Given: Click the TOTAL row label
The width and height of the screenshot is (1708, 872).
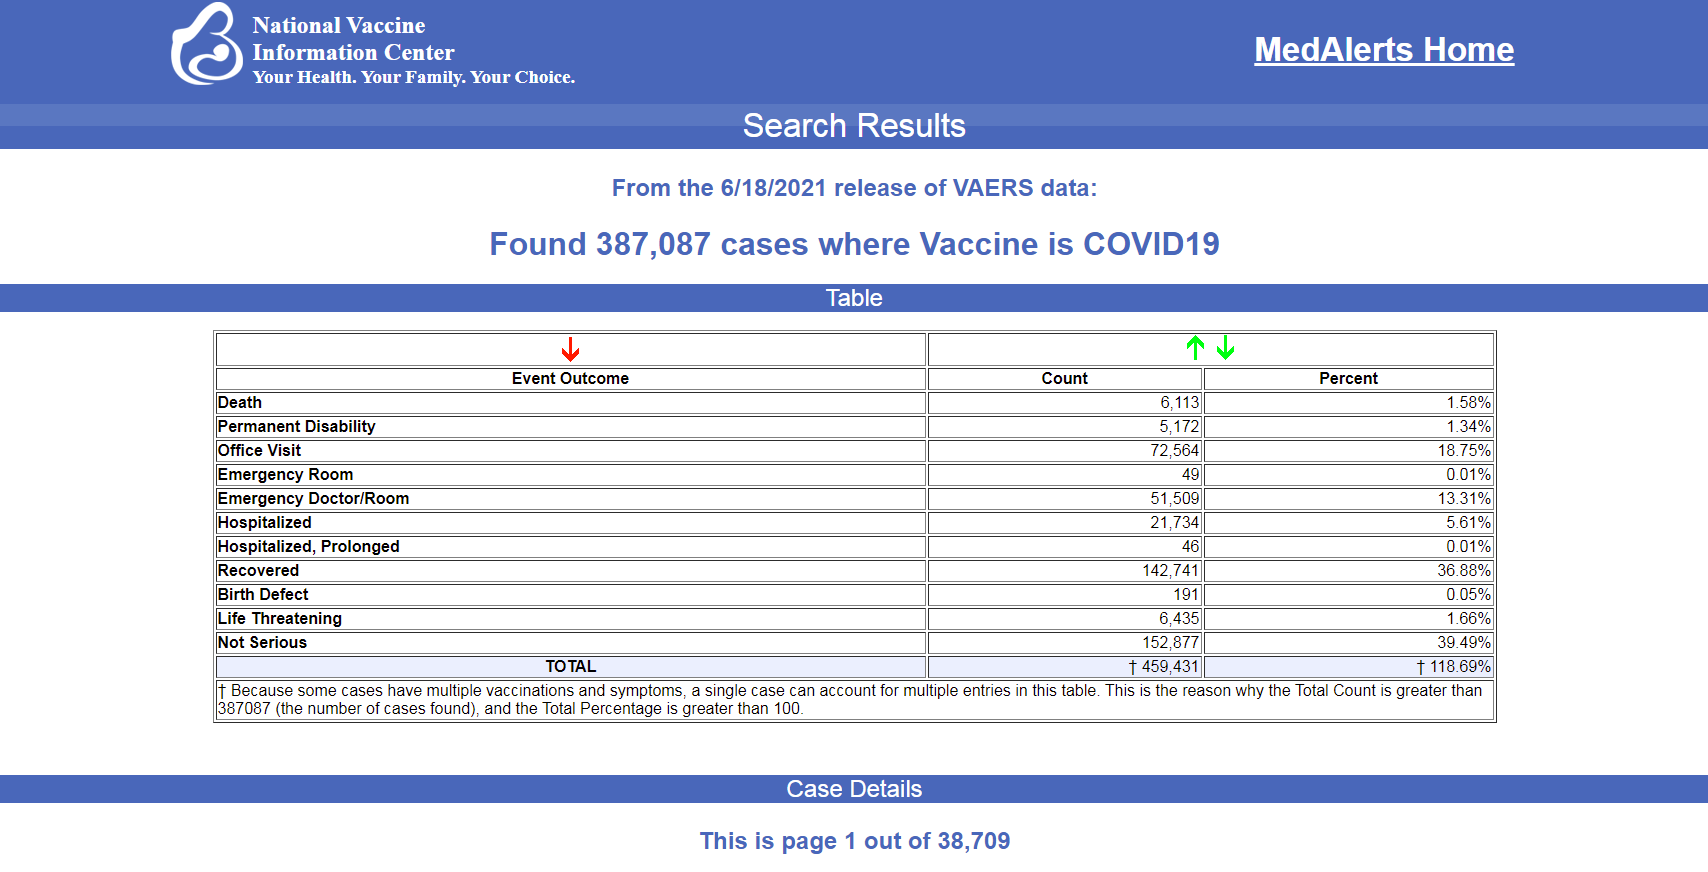Looking at the screenshot, I should click(x=570, y=667).
